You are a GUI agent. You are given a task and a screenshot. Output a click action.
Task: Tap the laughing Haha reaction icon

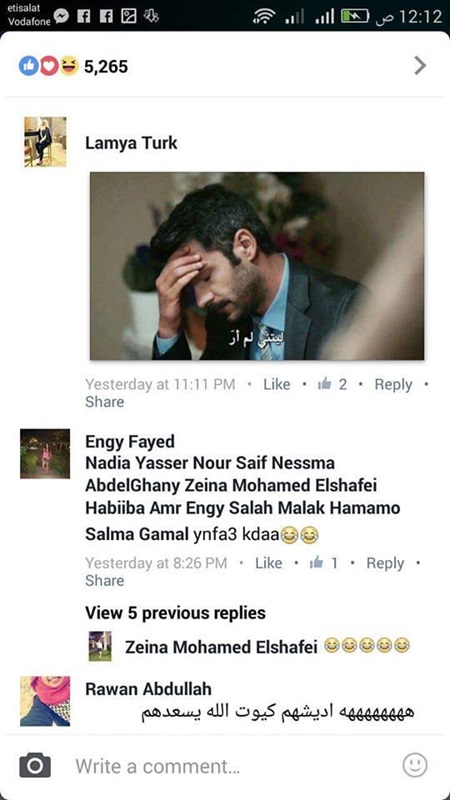(69, 66)
